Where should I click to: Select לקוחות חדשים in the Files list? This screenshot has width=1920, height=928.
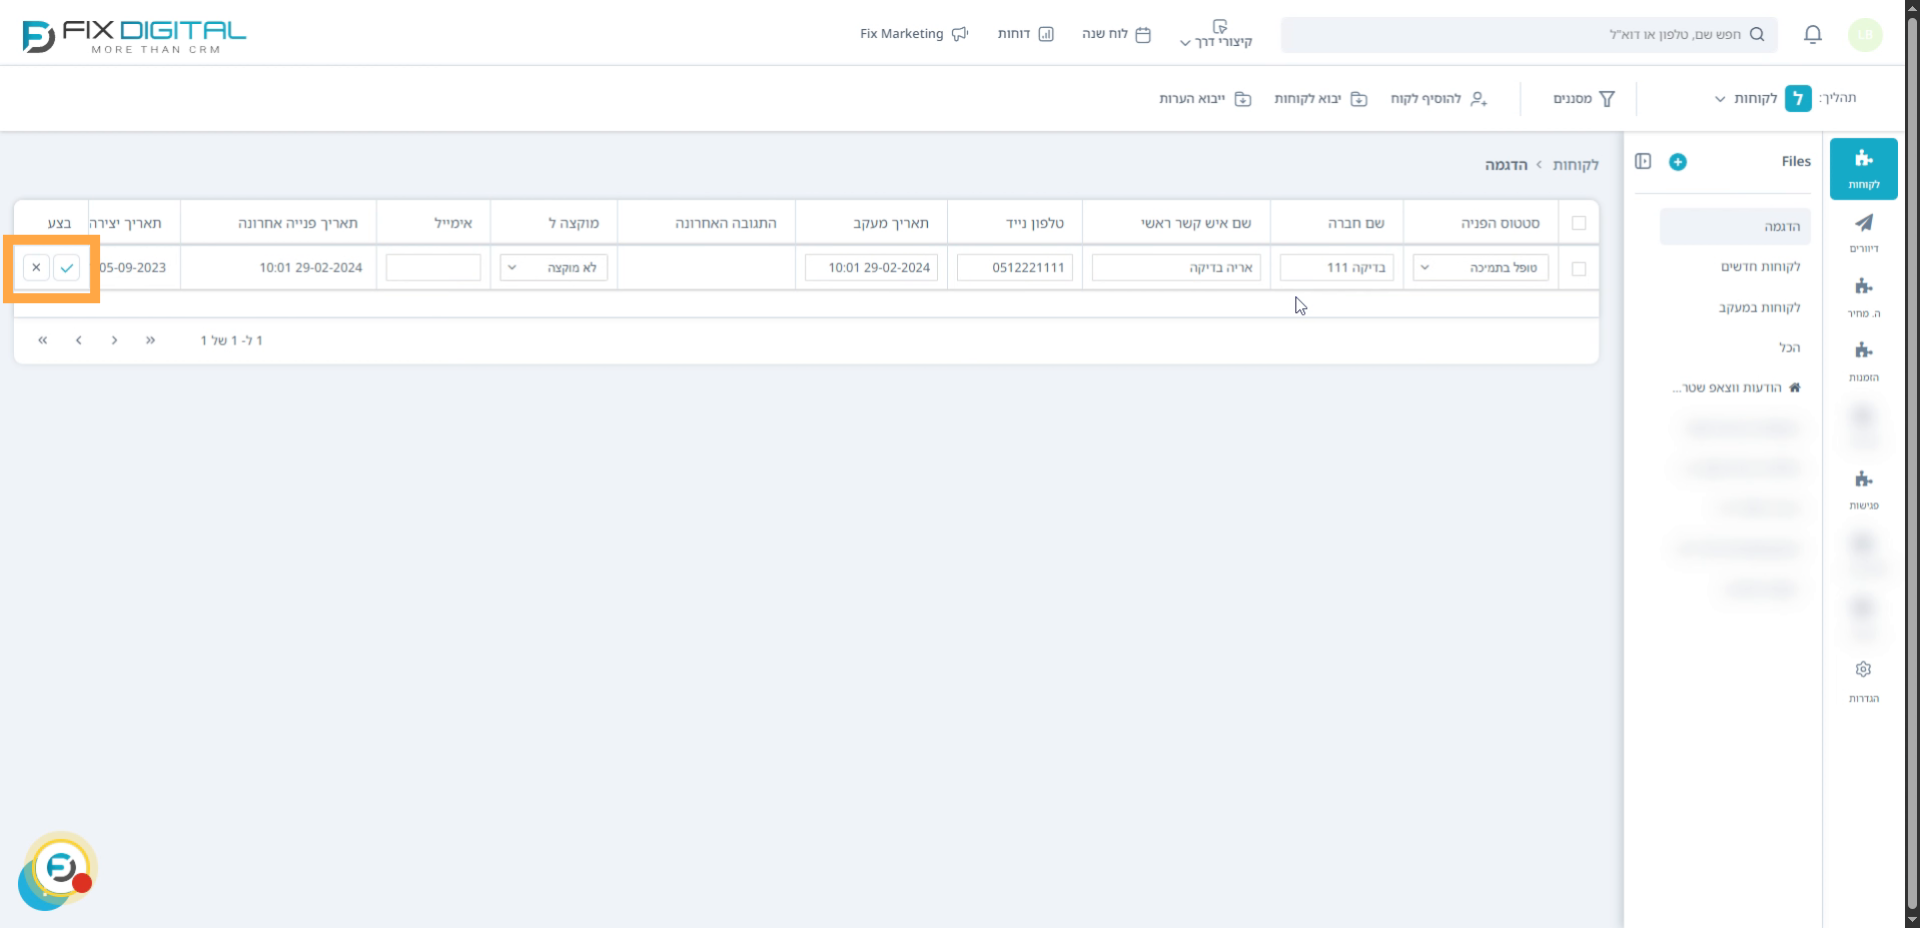(1760, 267)
